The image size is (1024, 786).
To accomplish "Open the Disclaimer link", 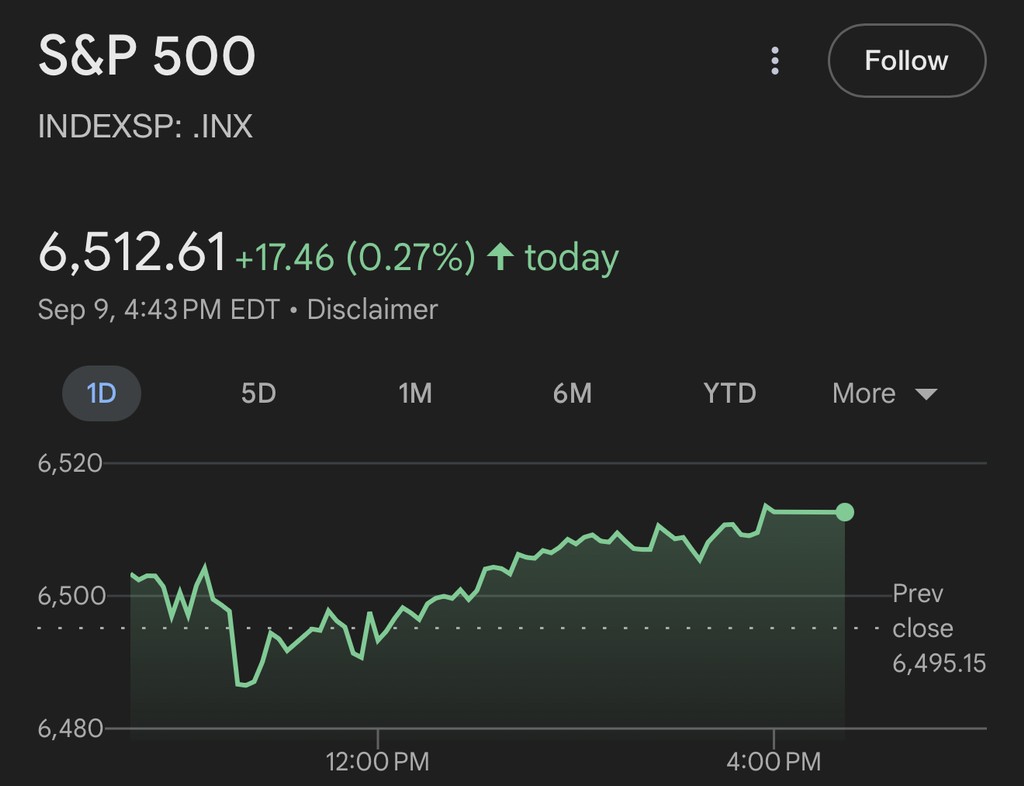I will coord(372,310).
